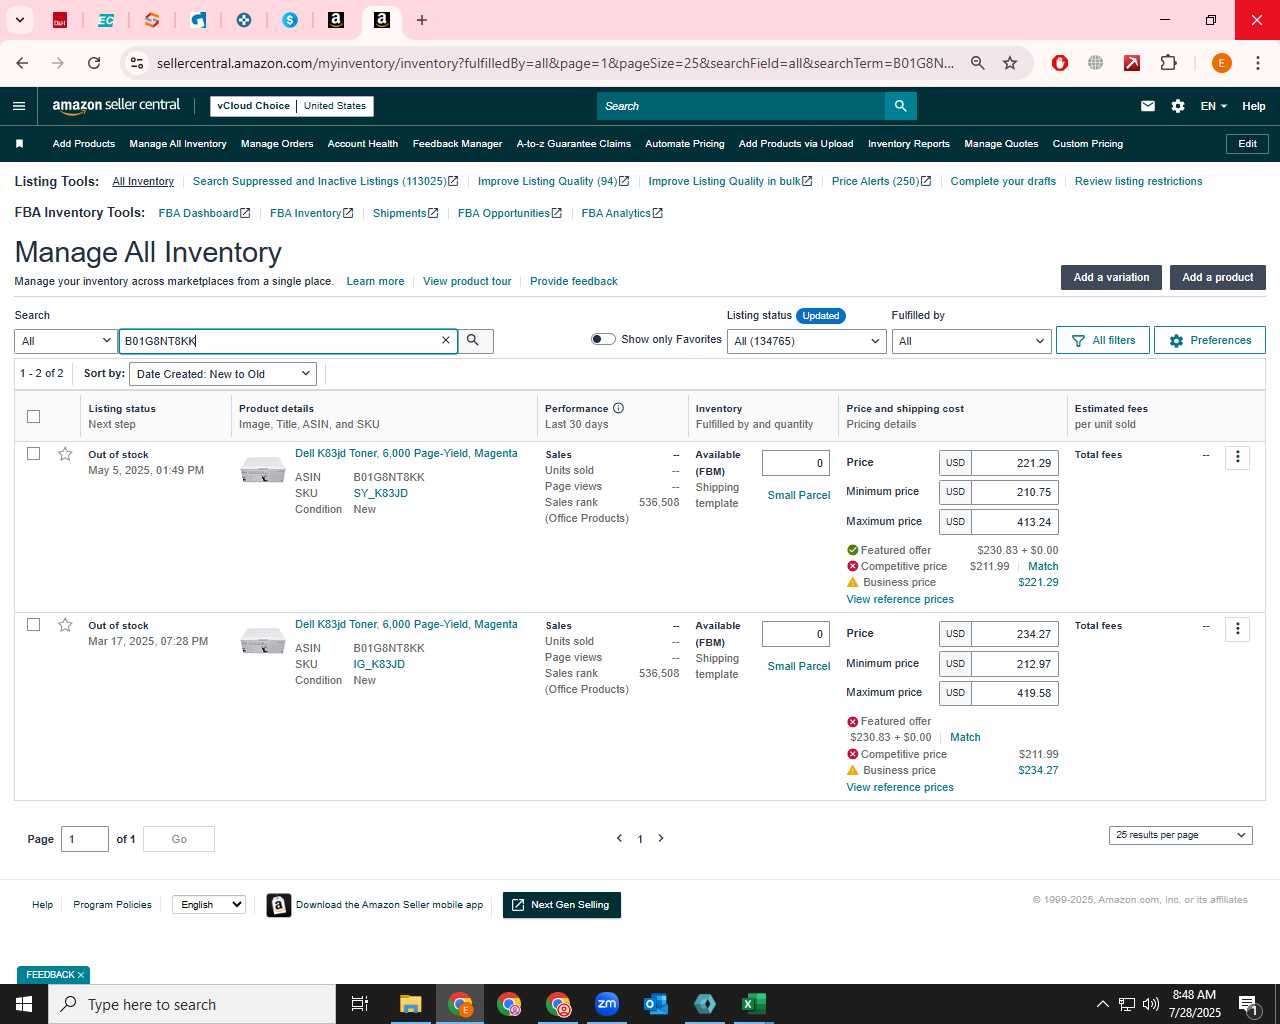This screenshot has height=1024, width=1280.
Task: Open the Chrome extensions puzzle icon
Action: [1168, 63]
